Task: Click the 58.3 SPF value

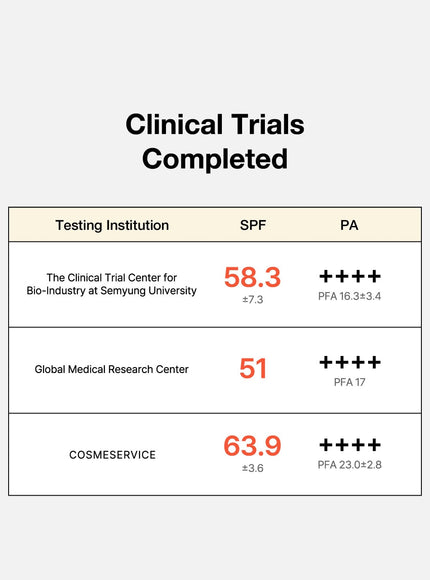Action: pyautogui.click(x=252, y=277)
